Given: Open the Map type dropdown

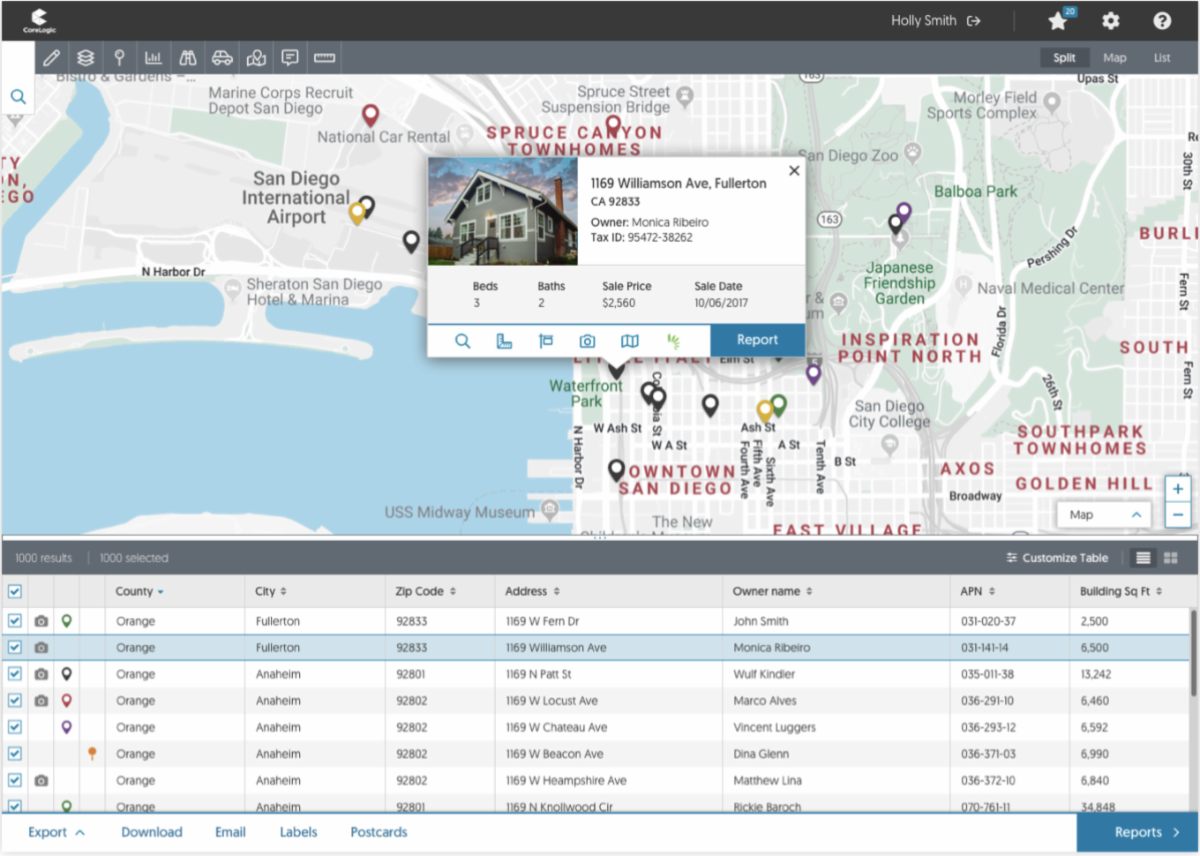Looking at the screenshot, I should (1104, 515).
